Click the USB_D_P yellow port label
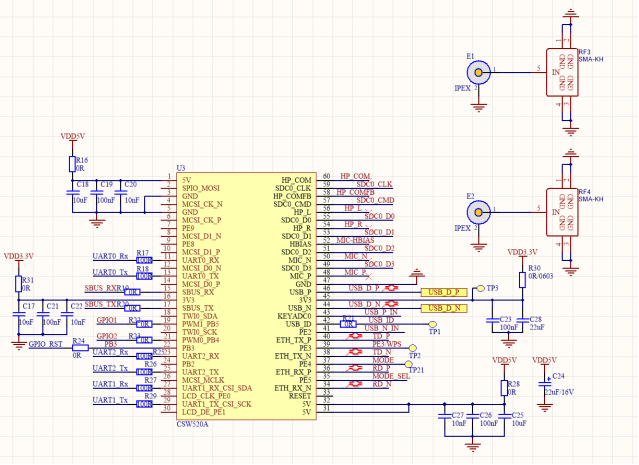The image size is (639, 465). [x=443, y=292]
